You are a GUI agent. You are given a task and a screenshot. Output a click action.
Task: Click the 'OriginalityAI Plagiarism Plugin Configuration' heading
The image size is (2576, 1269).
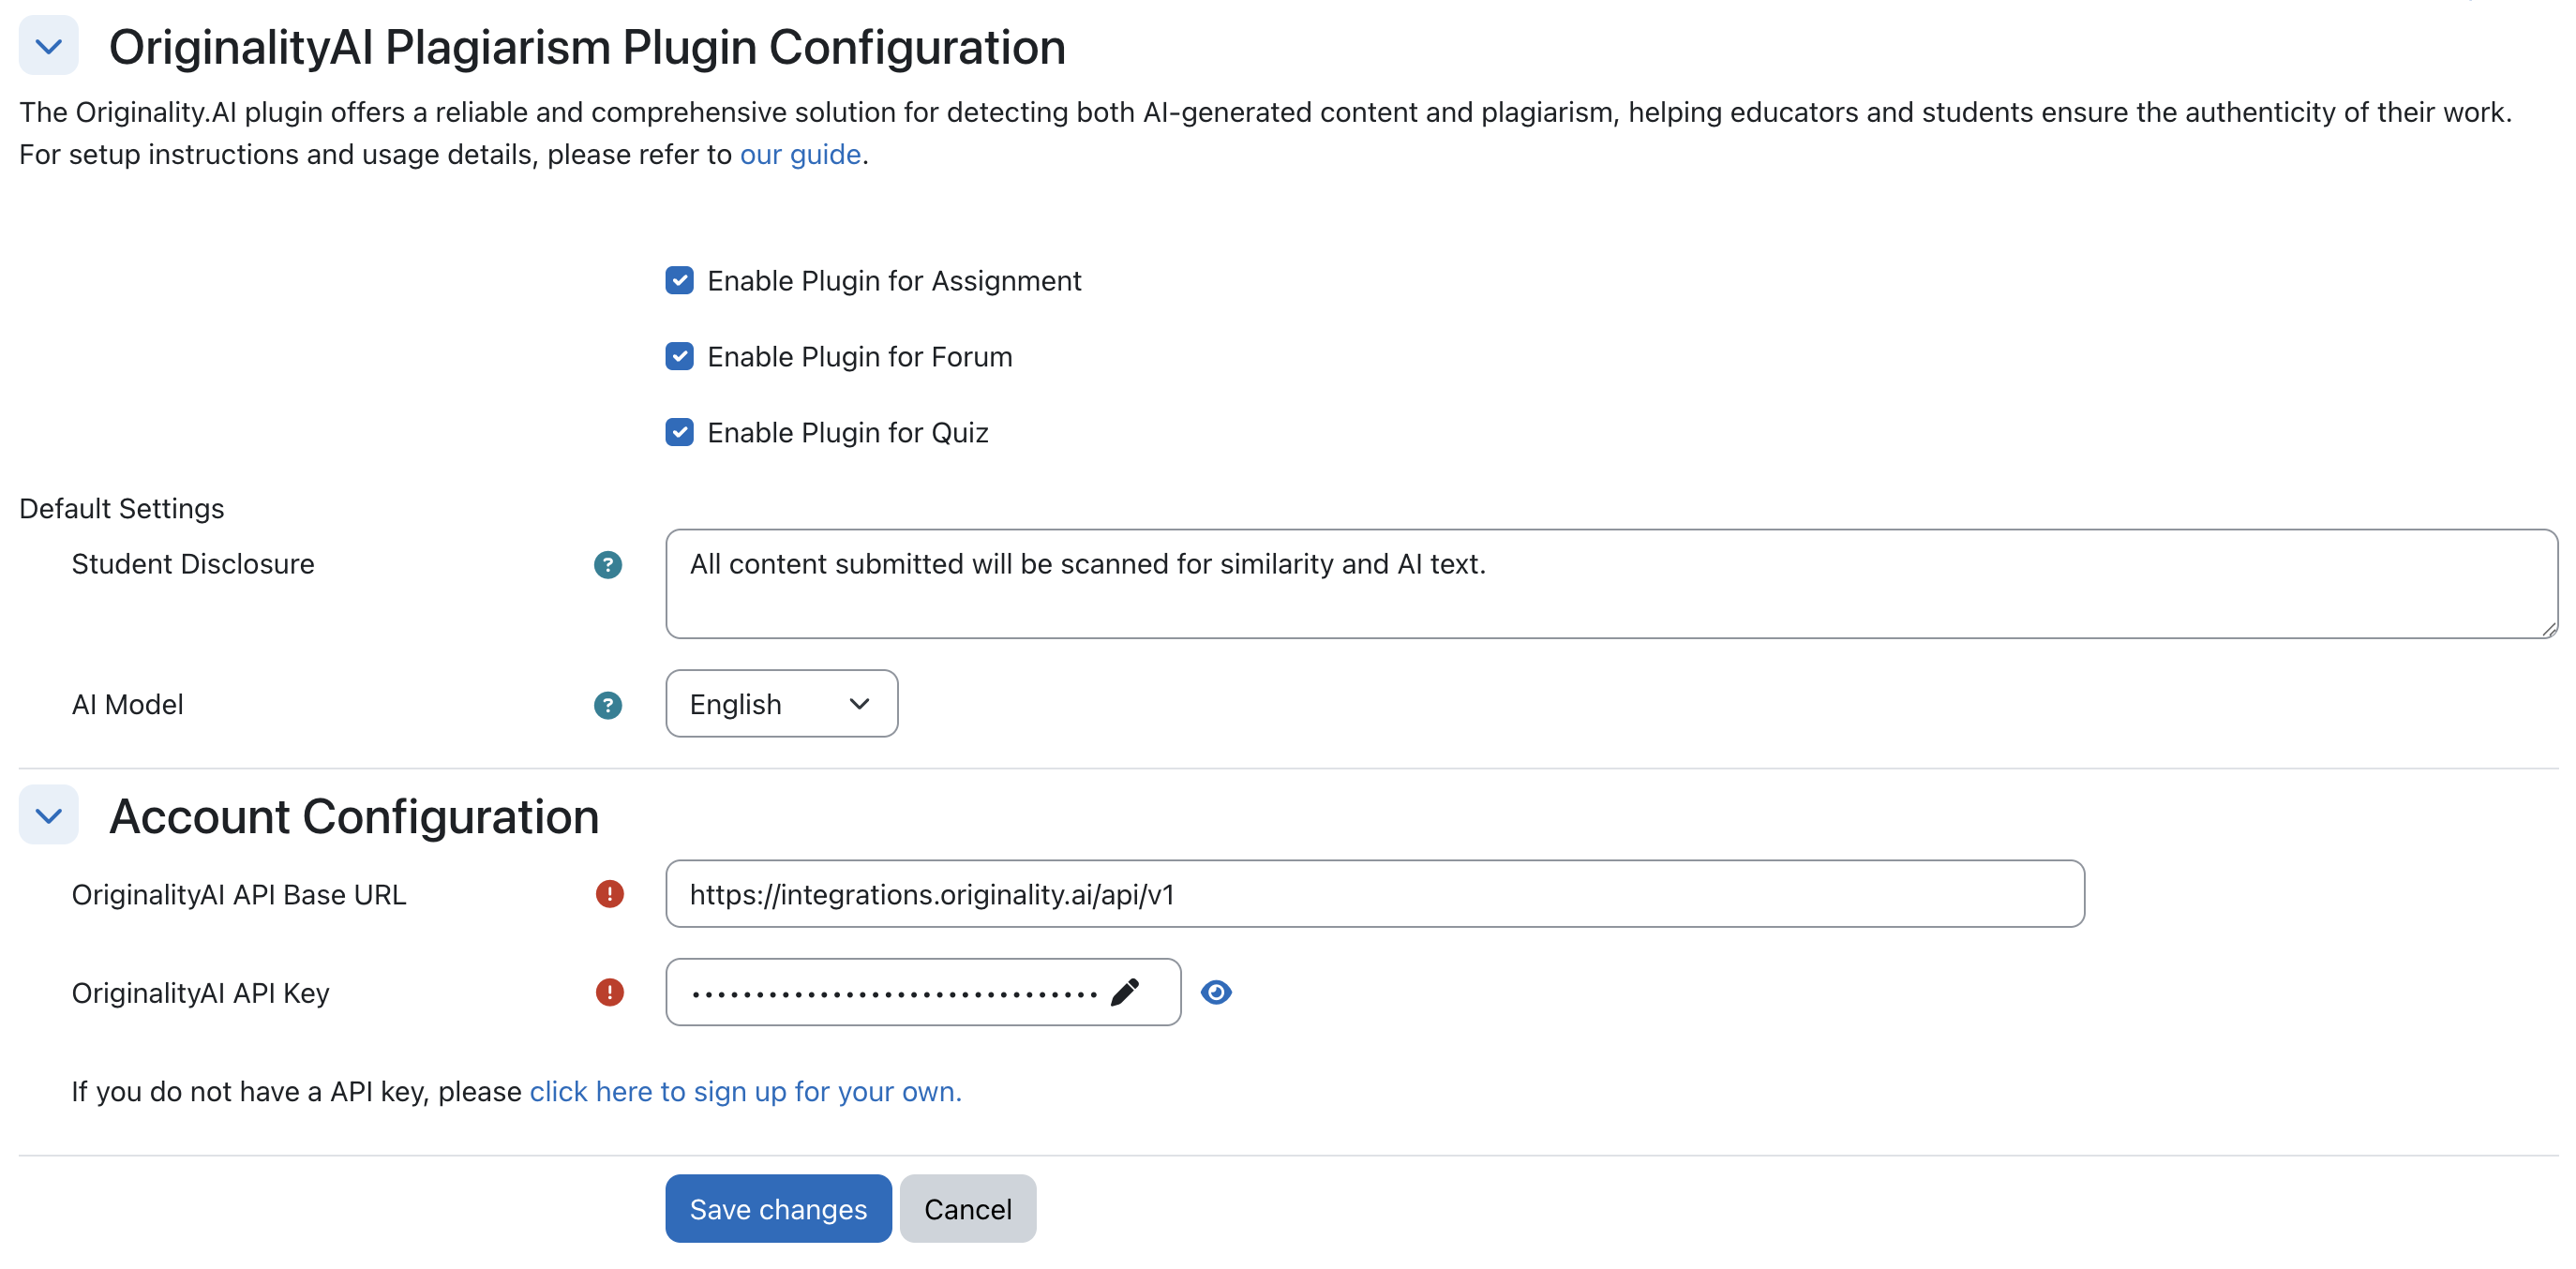point(587,47)
